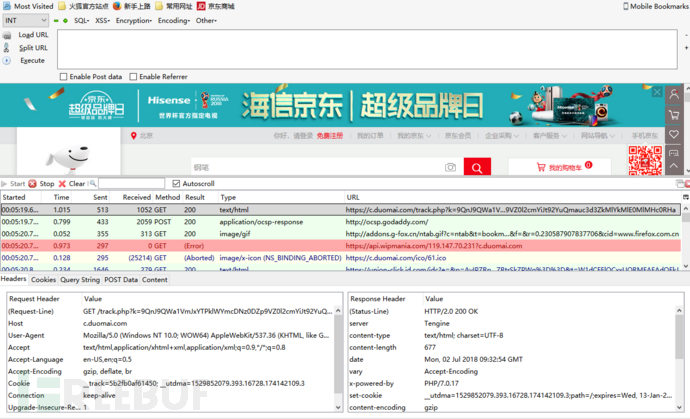Expand the 企业采购 dropdown
Viewport: 690px width, 419px height.
tap(502, 136)
